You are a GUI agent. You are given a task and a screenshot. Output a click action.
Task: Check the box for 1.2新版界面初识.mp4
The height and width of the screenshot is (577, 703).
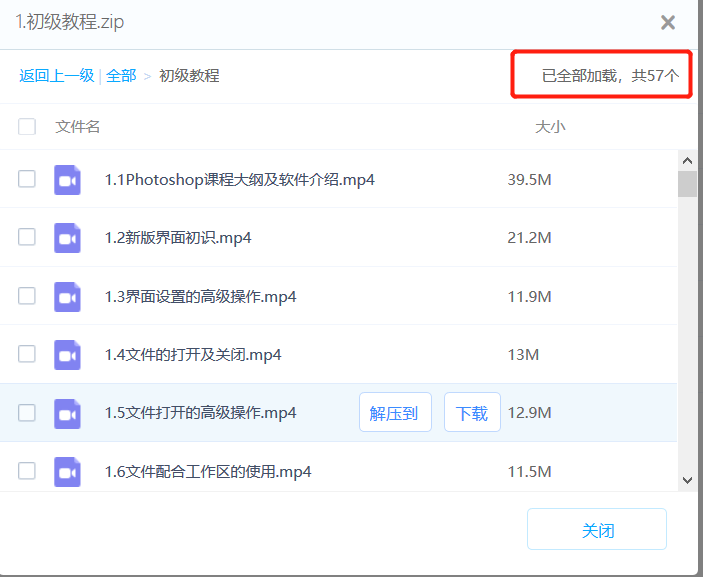coord(27,237)
